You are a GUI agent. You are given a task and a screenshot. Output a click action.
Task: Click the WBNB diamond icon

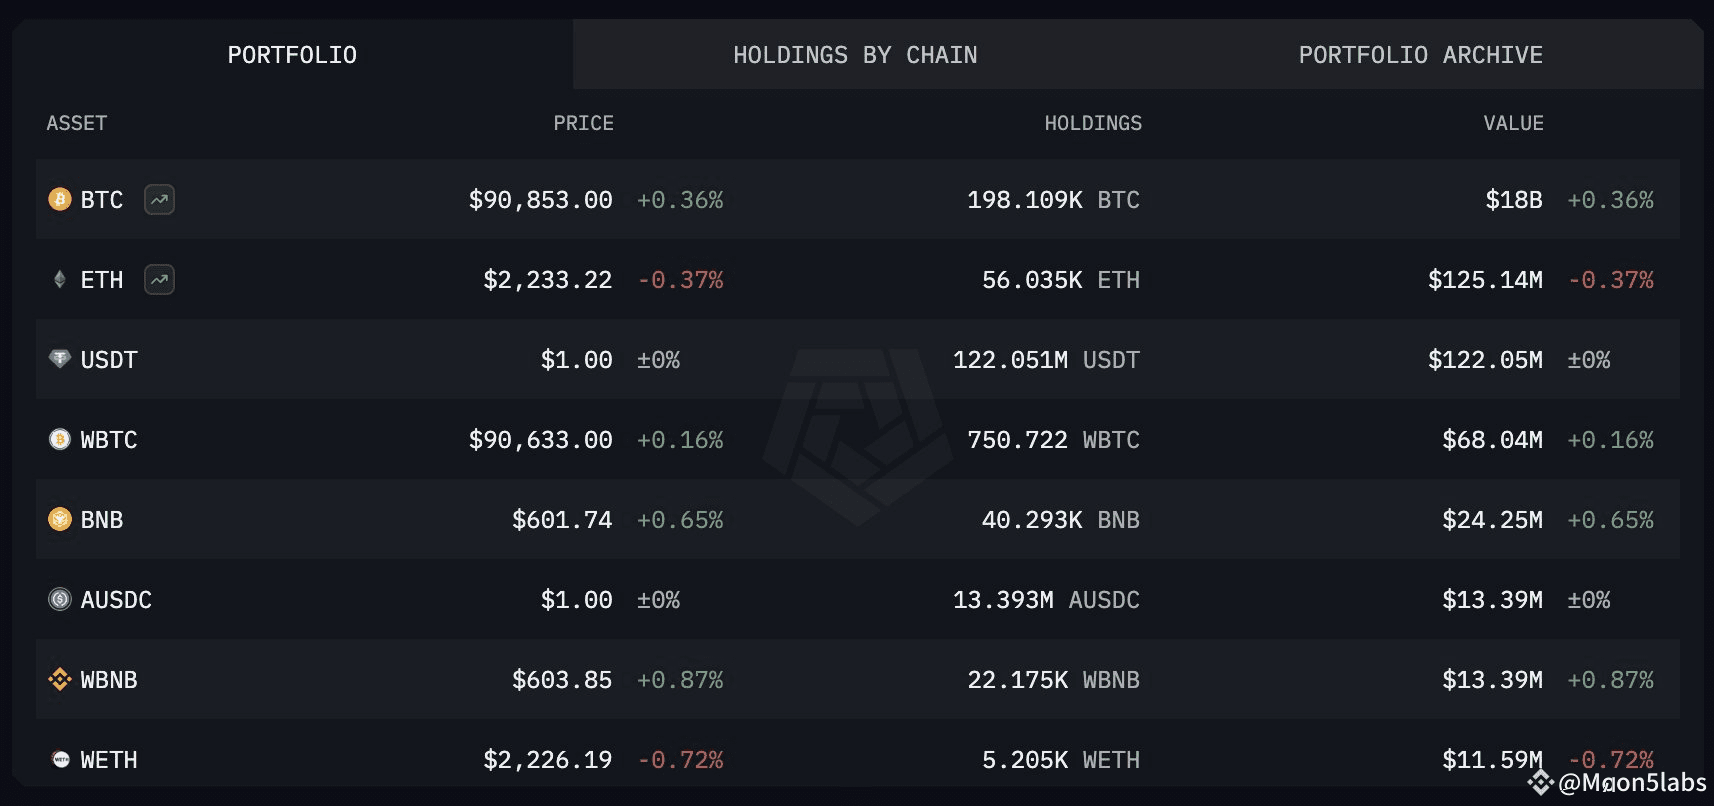click(x=59, y=680)
